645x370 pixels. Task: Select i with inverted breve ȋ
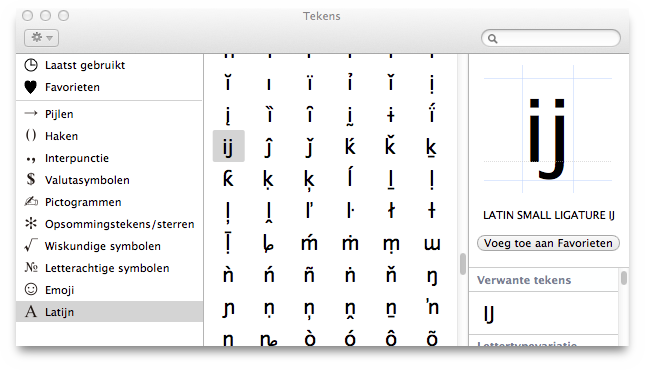point(309,114)
